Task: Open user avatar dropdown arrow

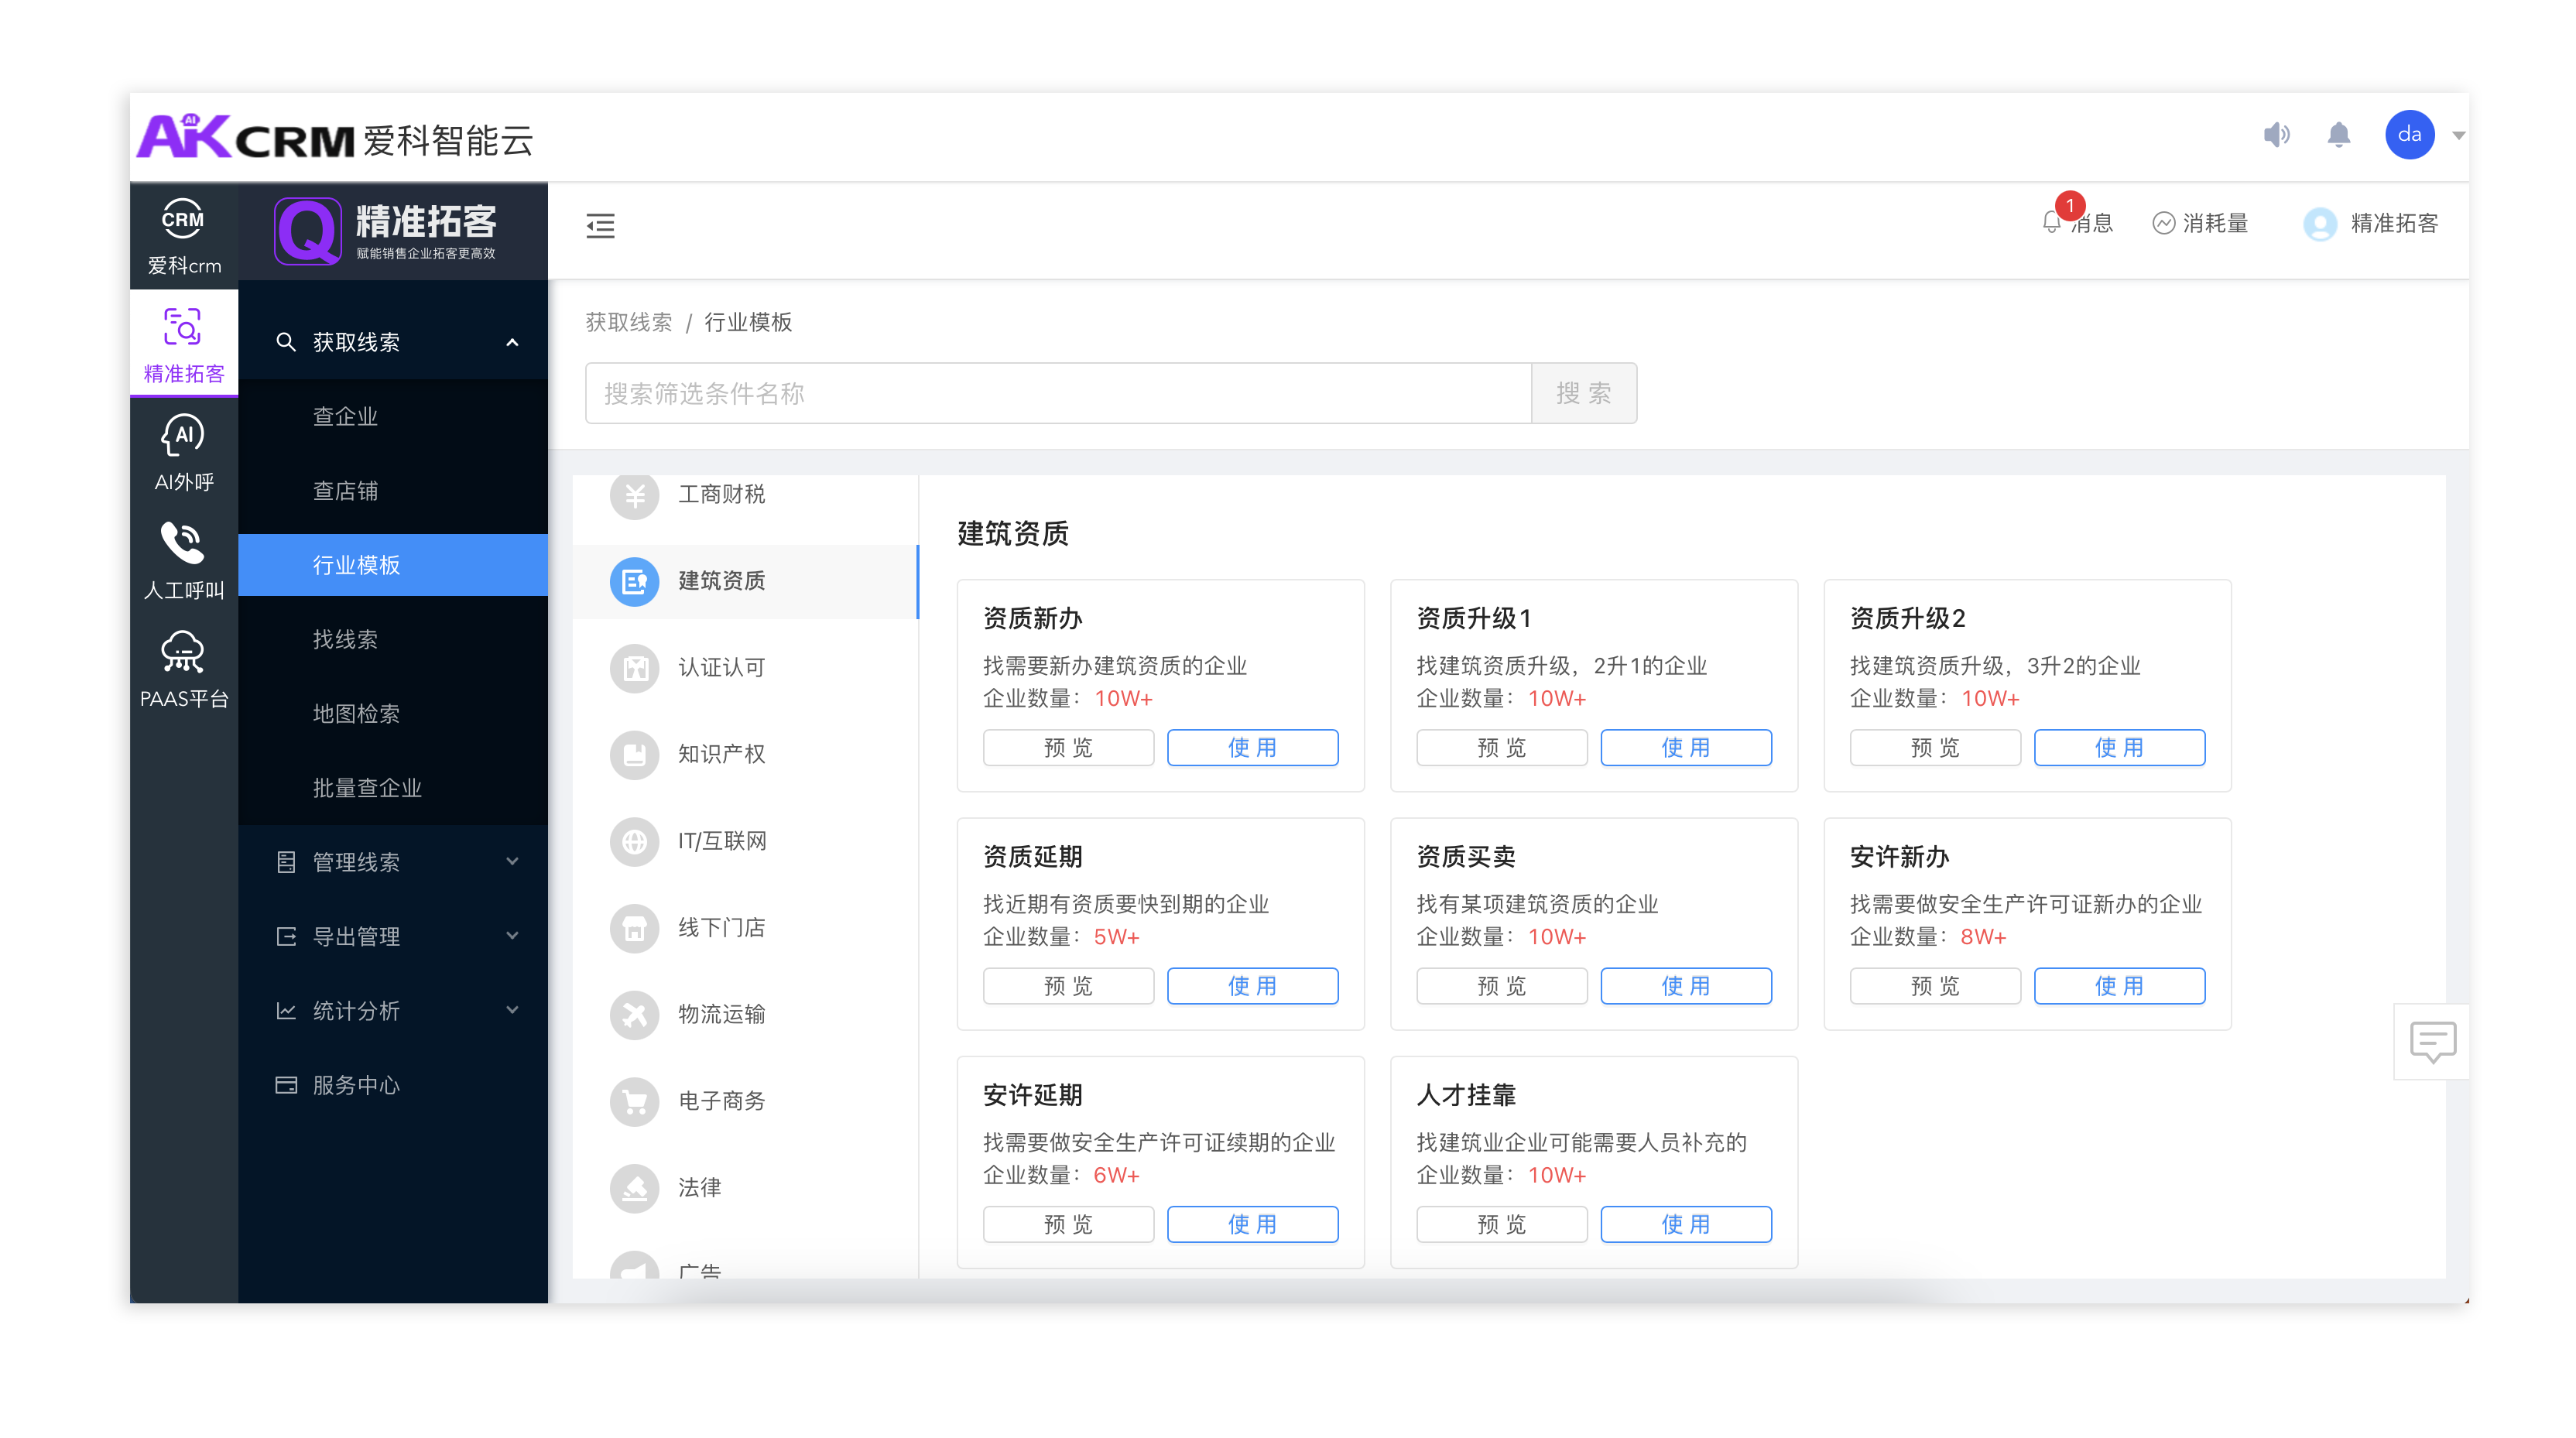Action: pyautogui.click(x=2458, y=135)
